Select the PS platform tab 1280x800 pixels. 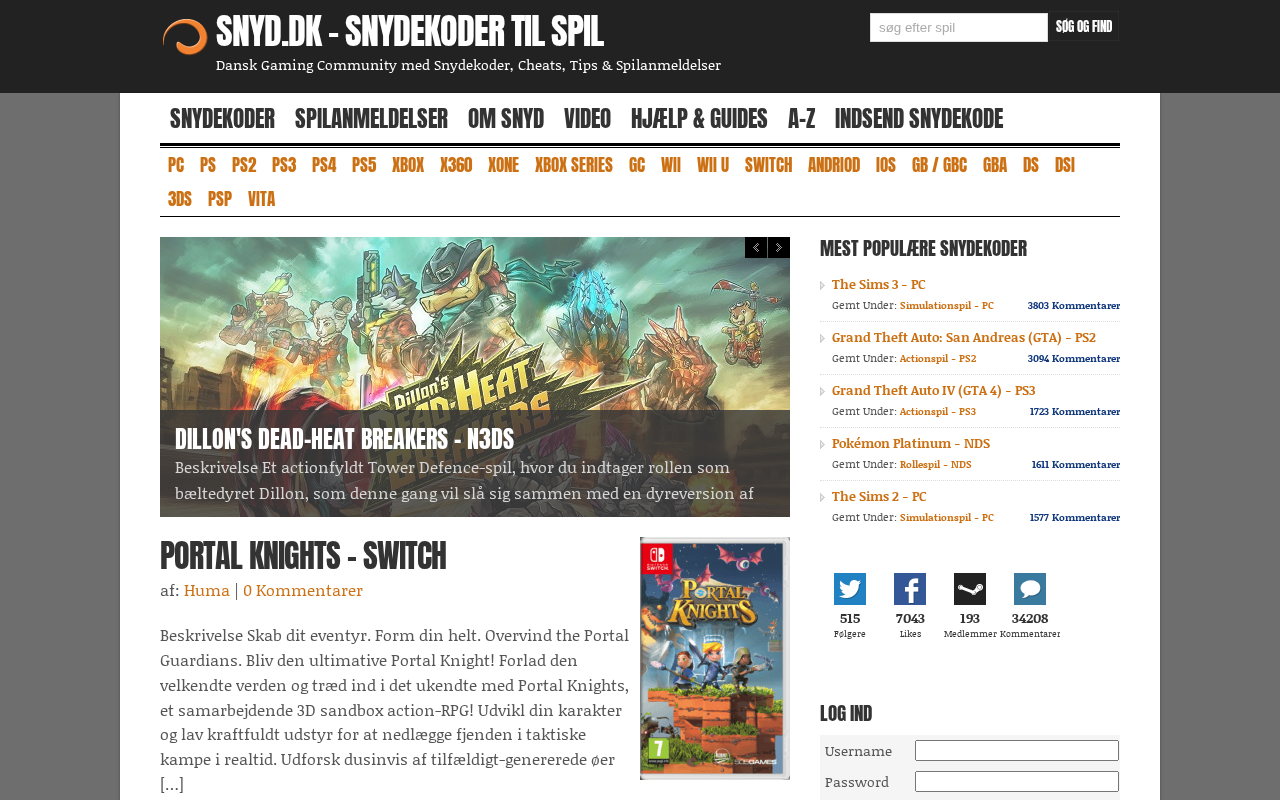(208, 165)
